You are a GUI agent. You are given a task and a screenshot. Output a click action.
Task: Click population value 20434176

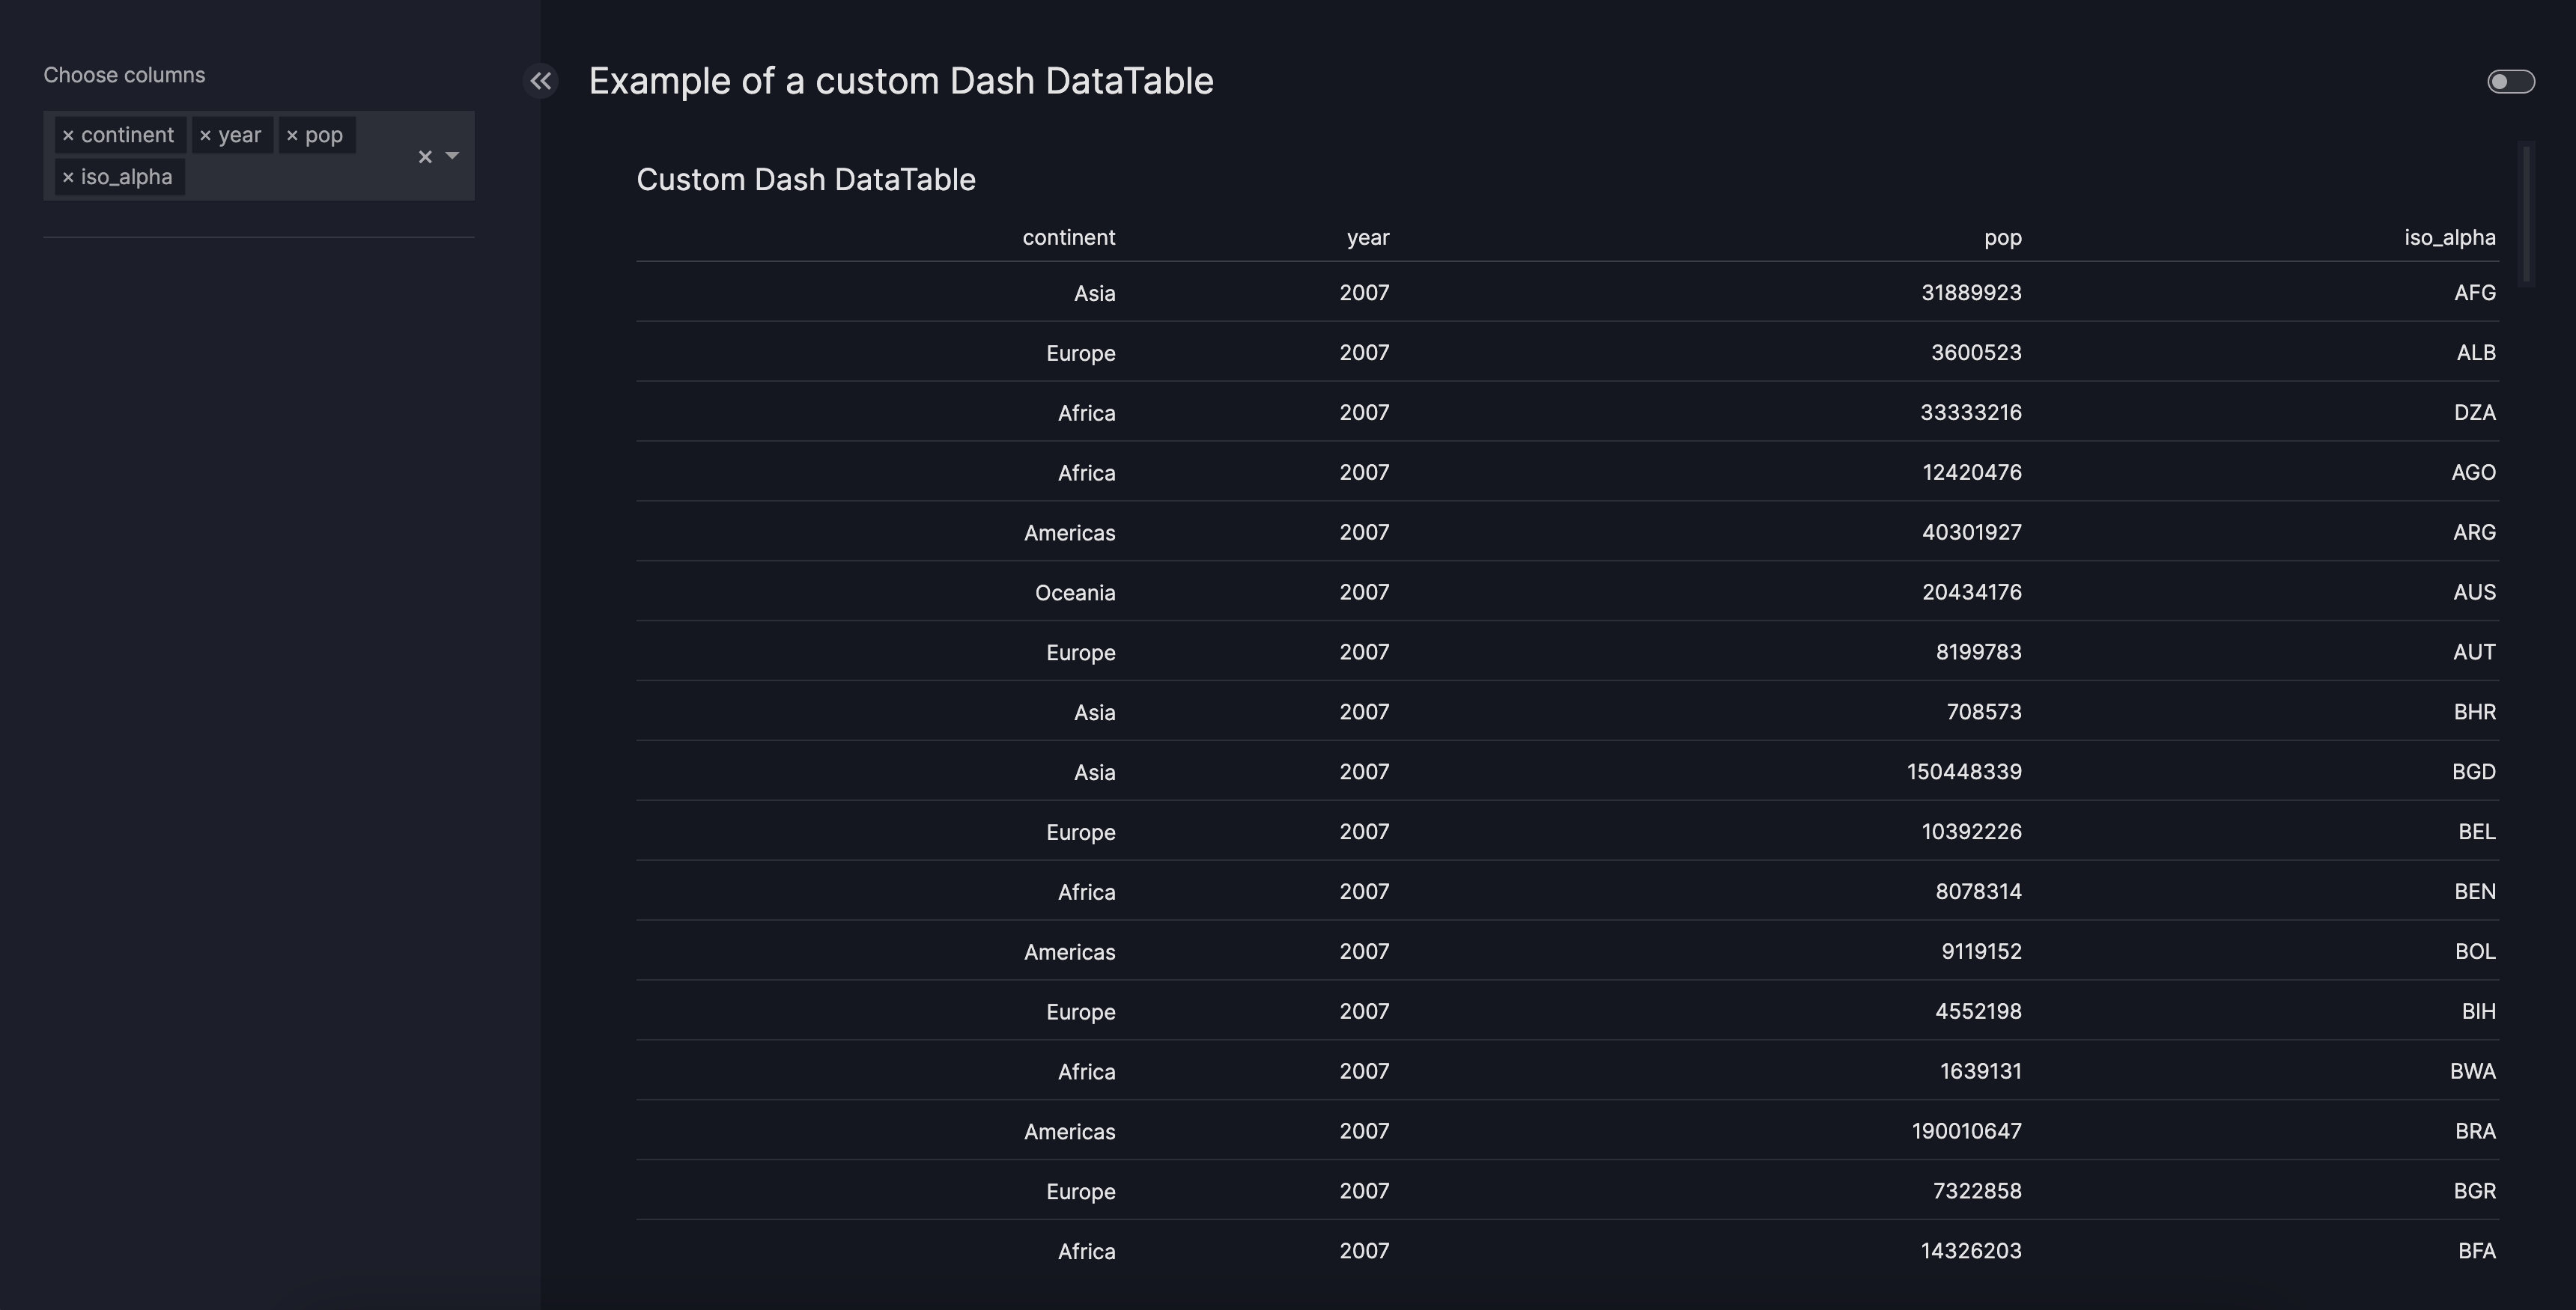[x=1972, y=592]
